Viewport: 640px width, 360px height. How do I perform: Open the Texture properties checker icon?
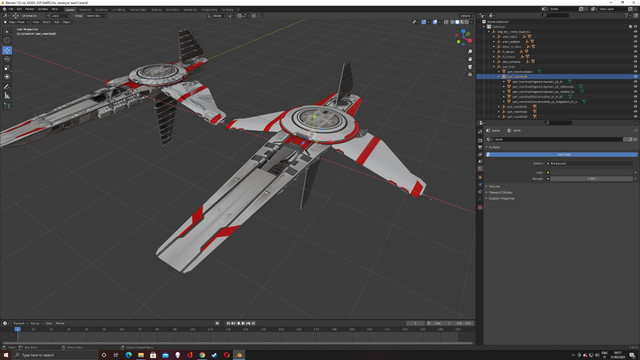coord(480,207)
